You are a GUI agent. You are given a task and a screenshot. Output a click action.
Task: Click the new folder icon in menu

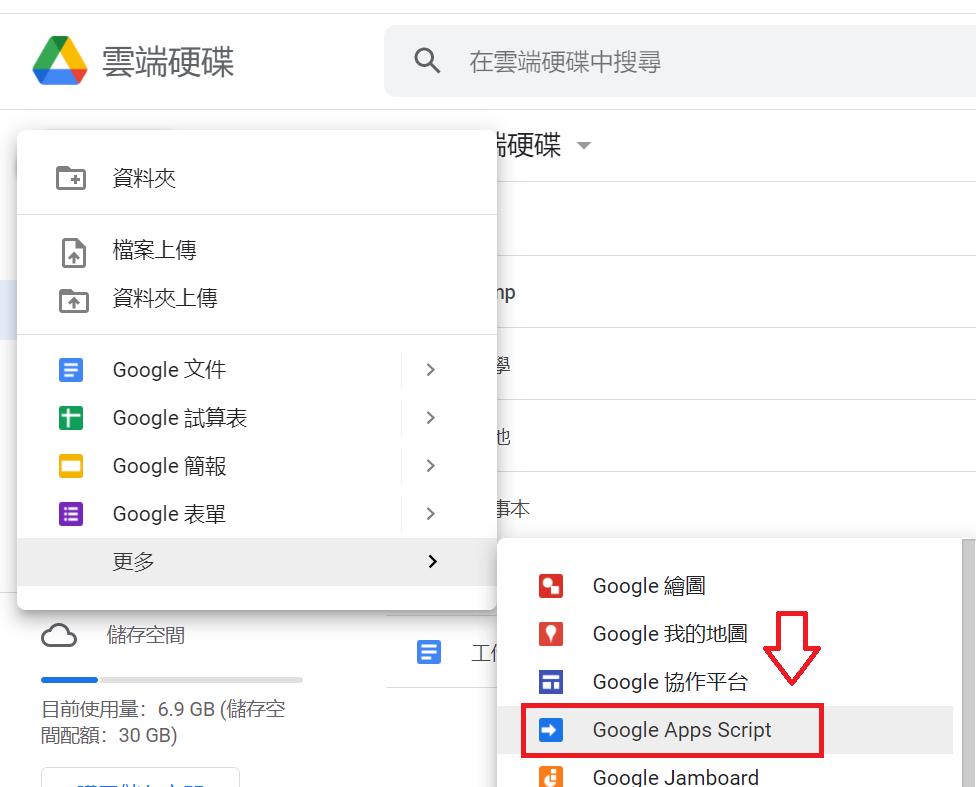[71, 178]
